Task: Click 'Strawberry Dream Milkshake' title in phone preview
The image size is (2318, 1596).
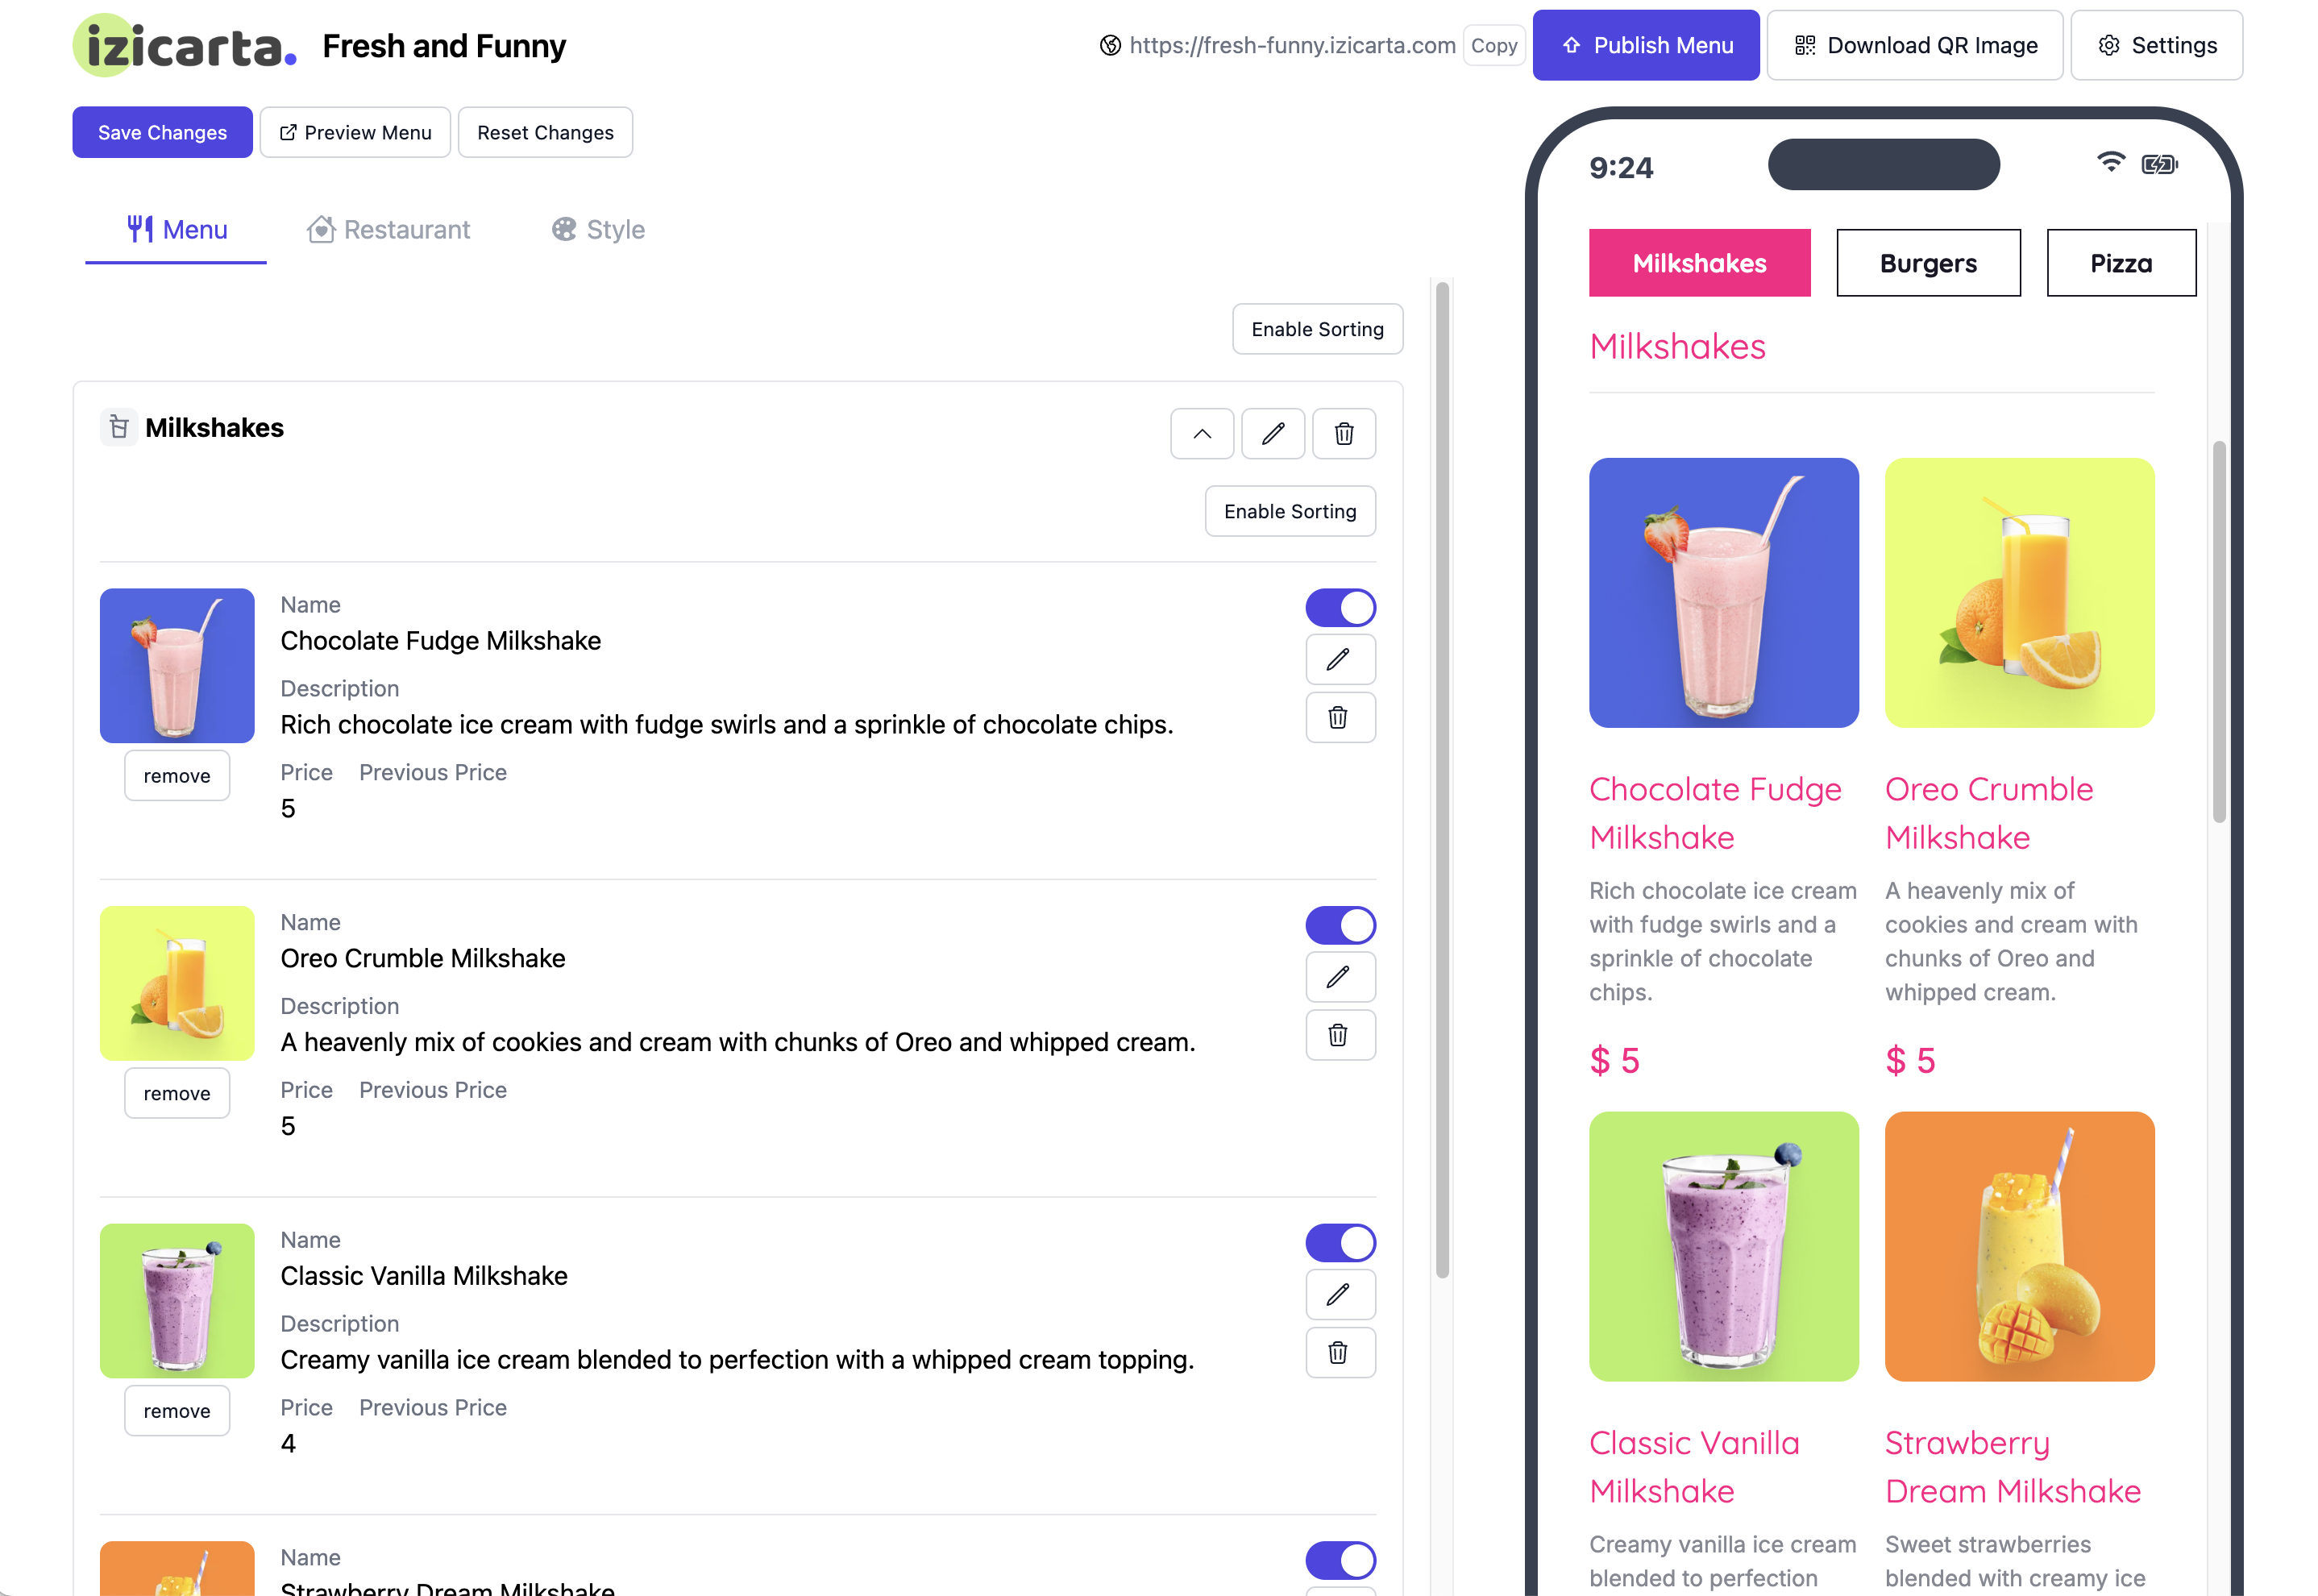Action: [x=2012, y=1467]
